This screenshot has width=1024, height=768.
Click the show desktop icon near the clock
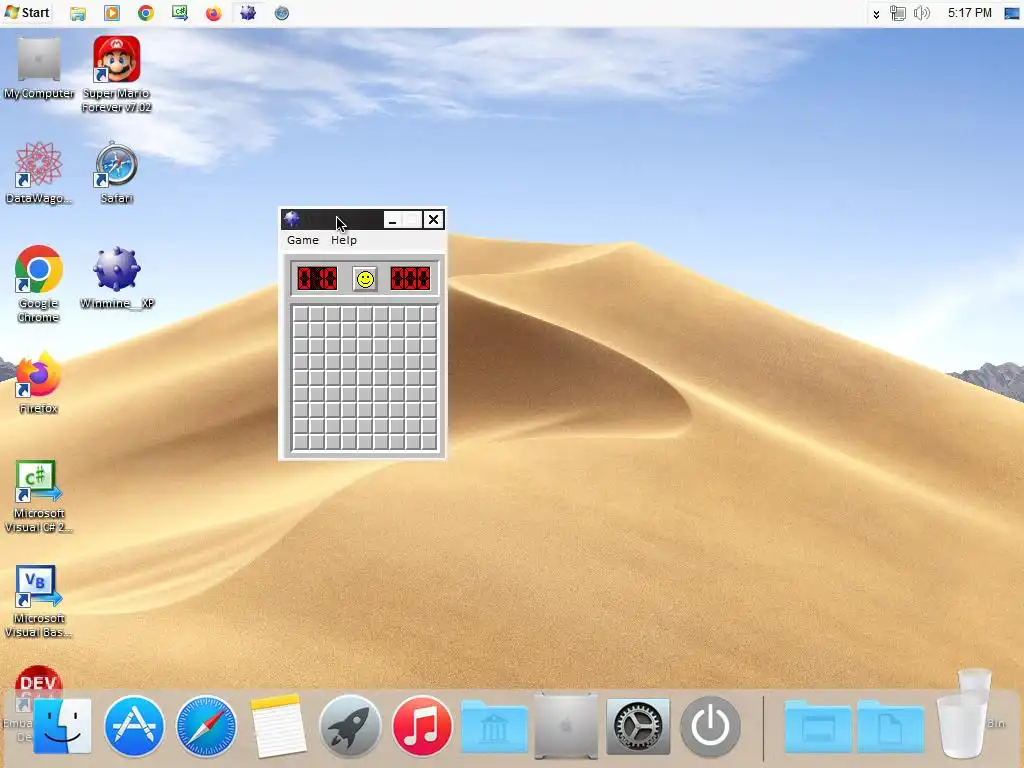(x=1012, y=13)
